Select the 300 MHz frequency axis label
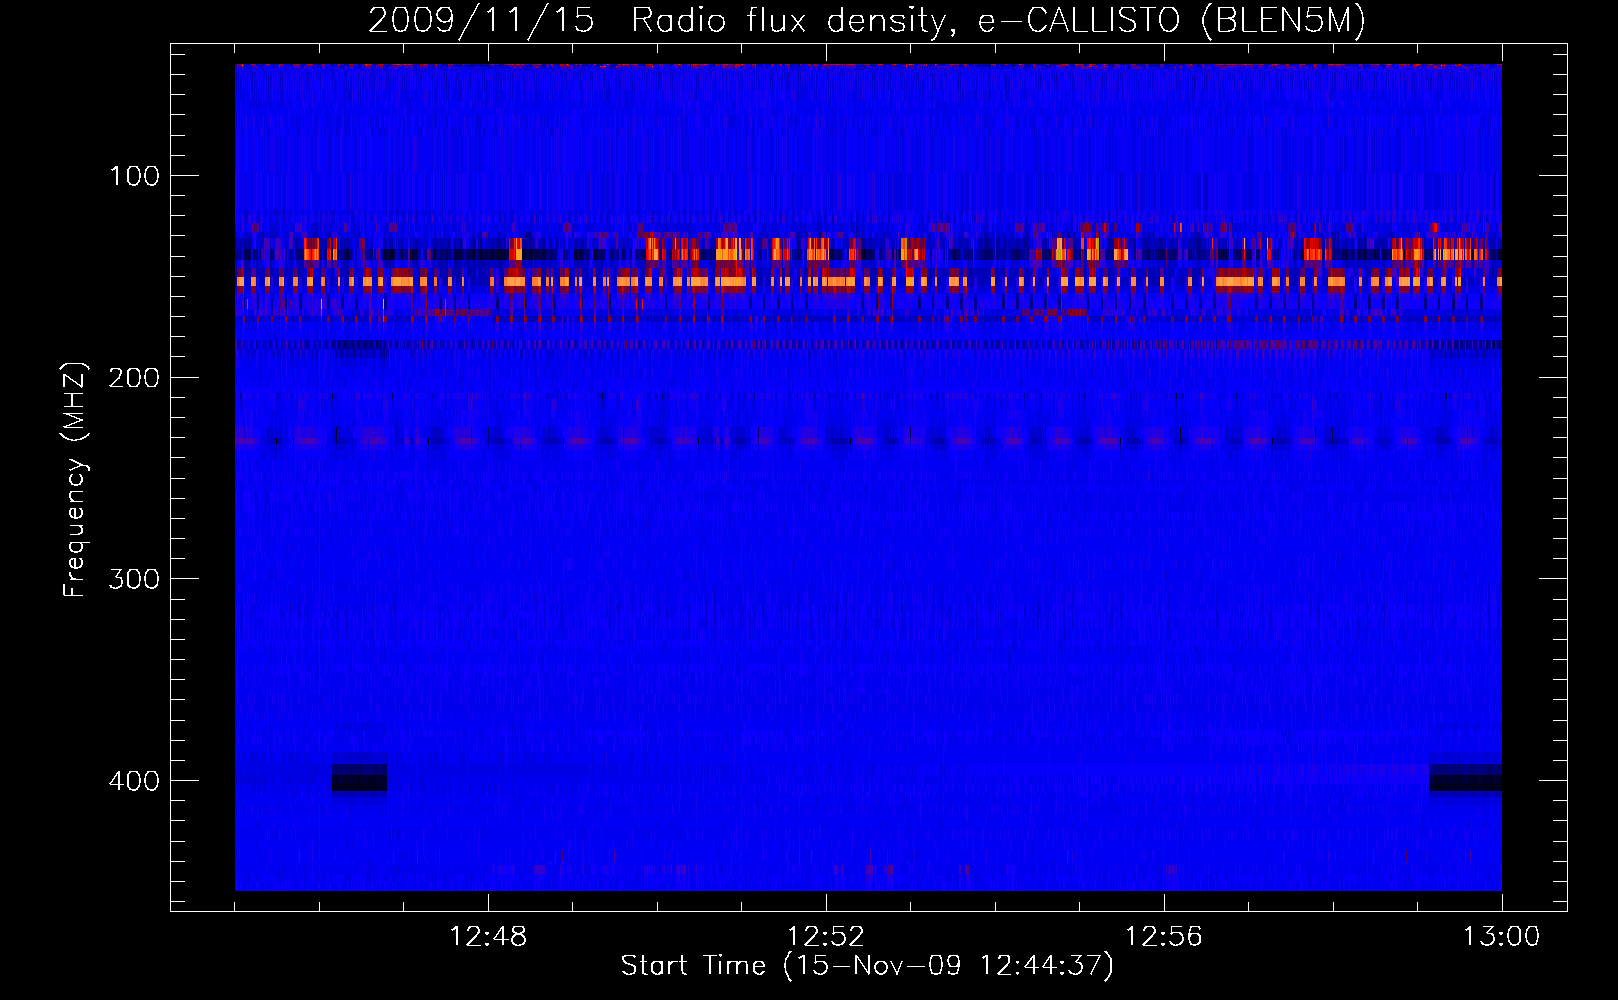The image size is (1618, 1000). click(x=134, y=580)
